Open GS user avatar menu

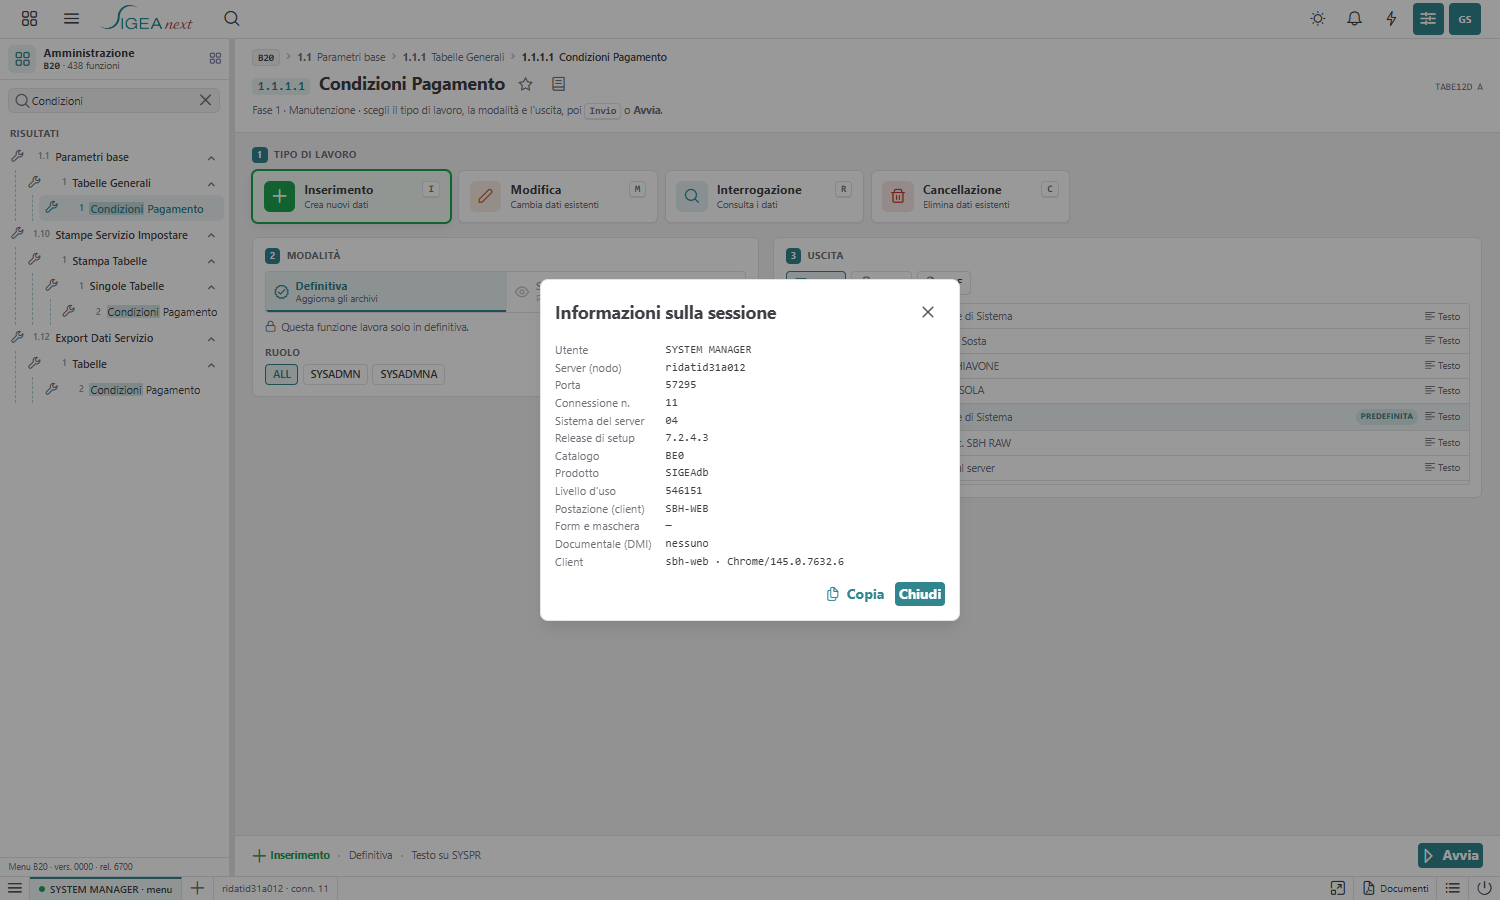click(1465, 19)
